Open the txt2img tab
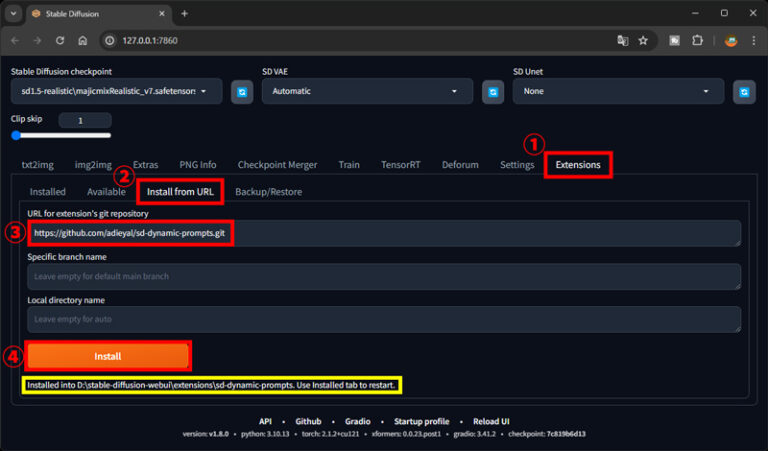This screenshot has height=451, width=768. (x=37, y=164)
